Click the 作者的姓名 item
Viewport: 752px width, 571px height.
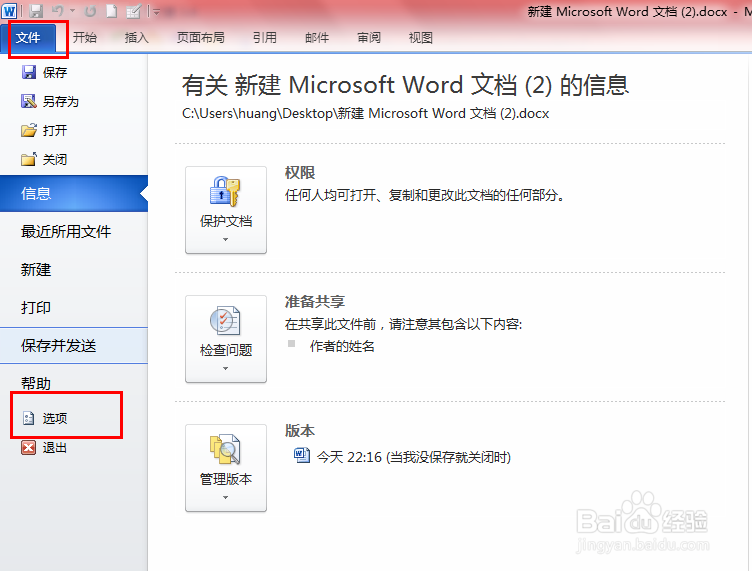pyautogui.click(x=342, y=346)
